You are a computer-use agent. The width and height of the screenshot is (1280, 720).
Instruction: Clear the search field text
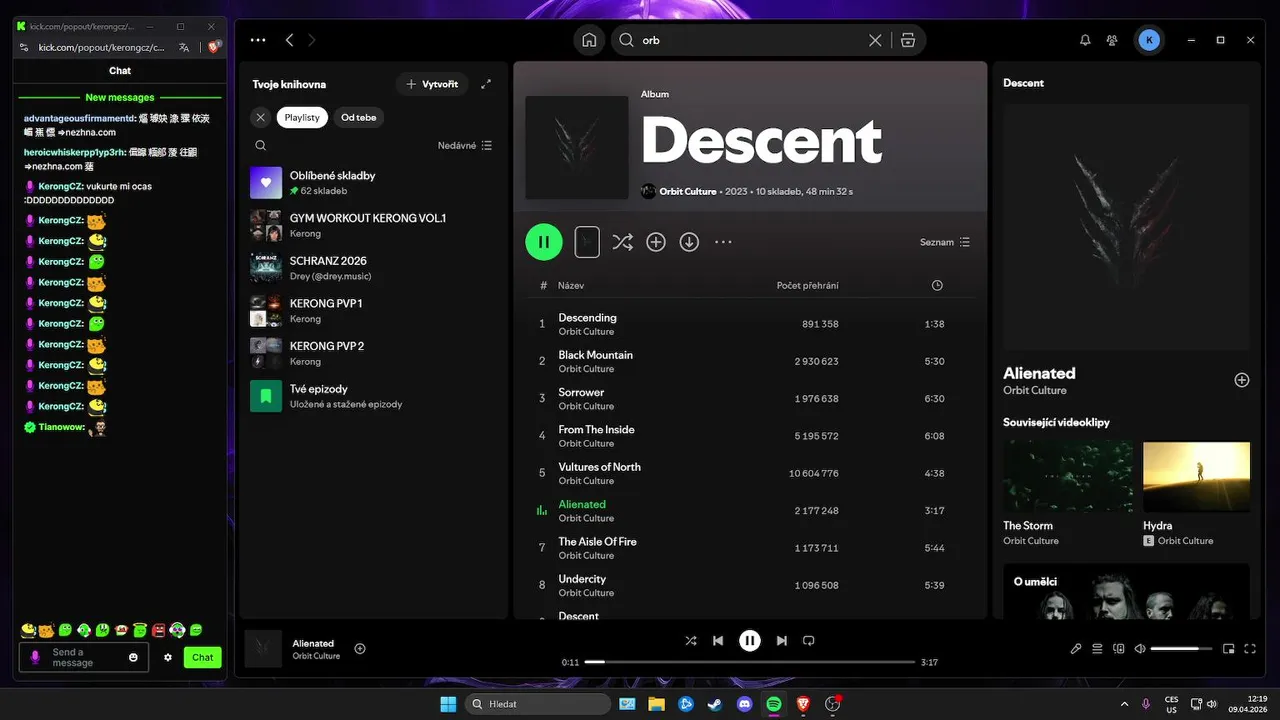coord(875,40)
